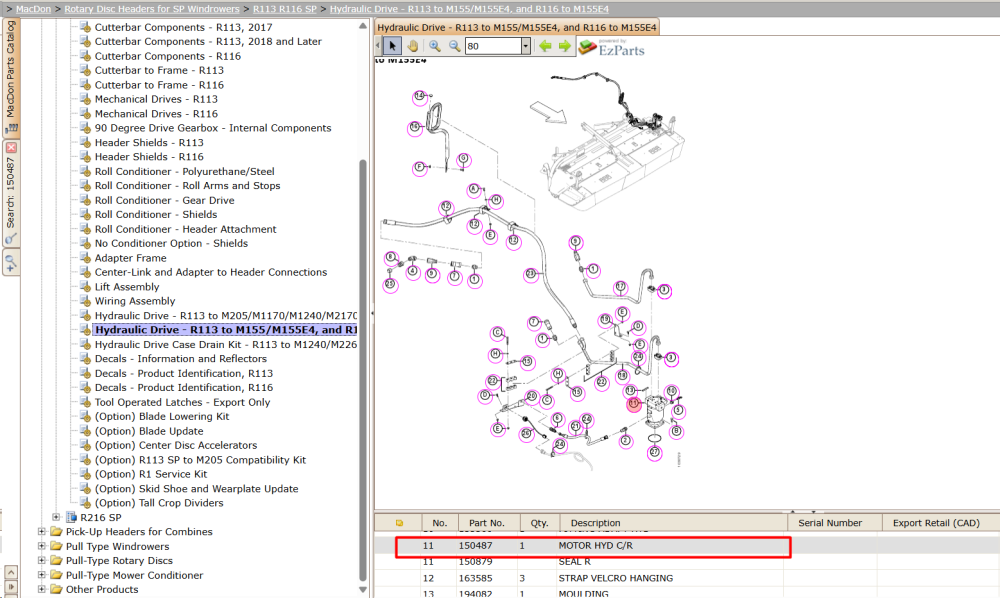This screenshot has height=598, width=1000.
Task: Select the arrow pointer tool
Action: tap(392, 46)
